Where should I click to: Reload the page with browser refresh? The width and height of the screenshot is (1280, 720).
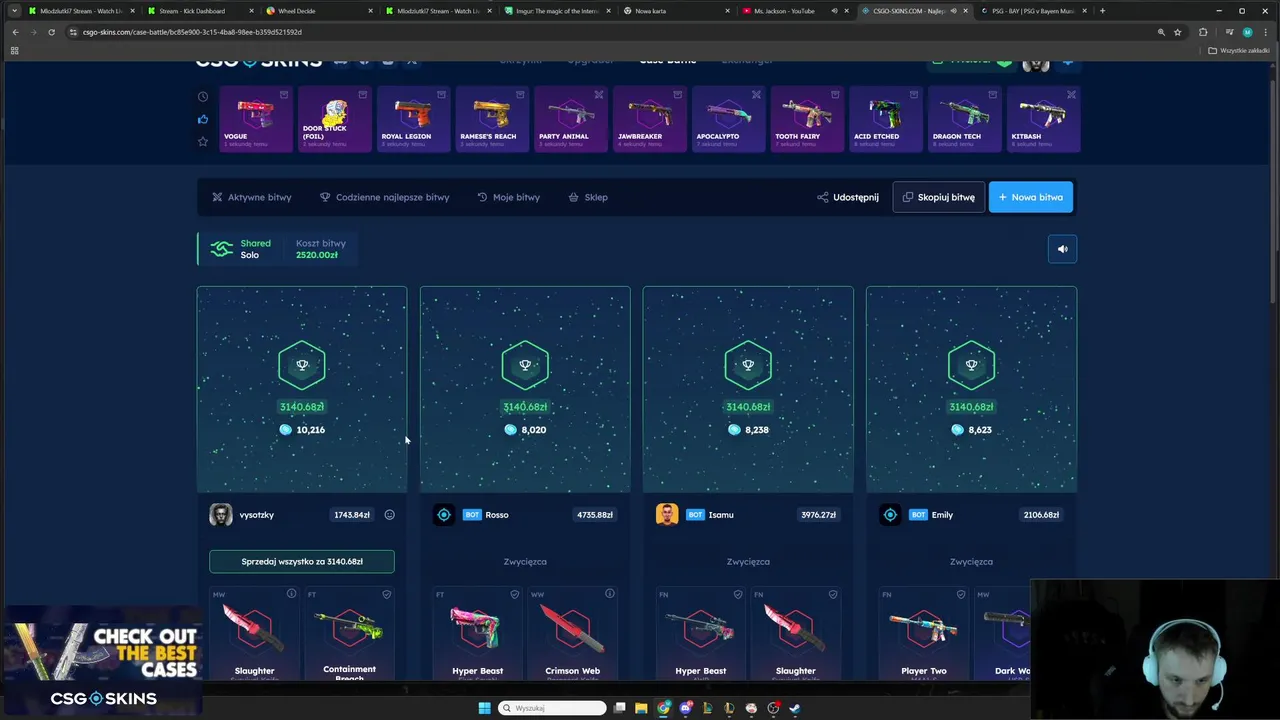pyautogui.click(x=52, y=32)
